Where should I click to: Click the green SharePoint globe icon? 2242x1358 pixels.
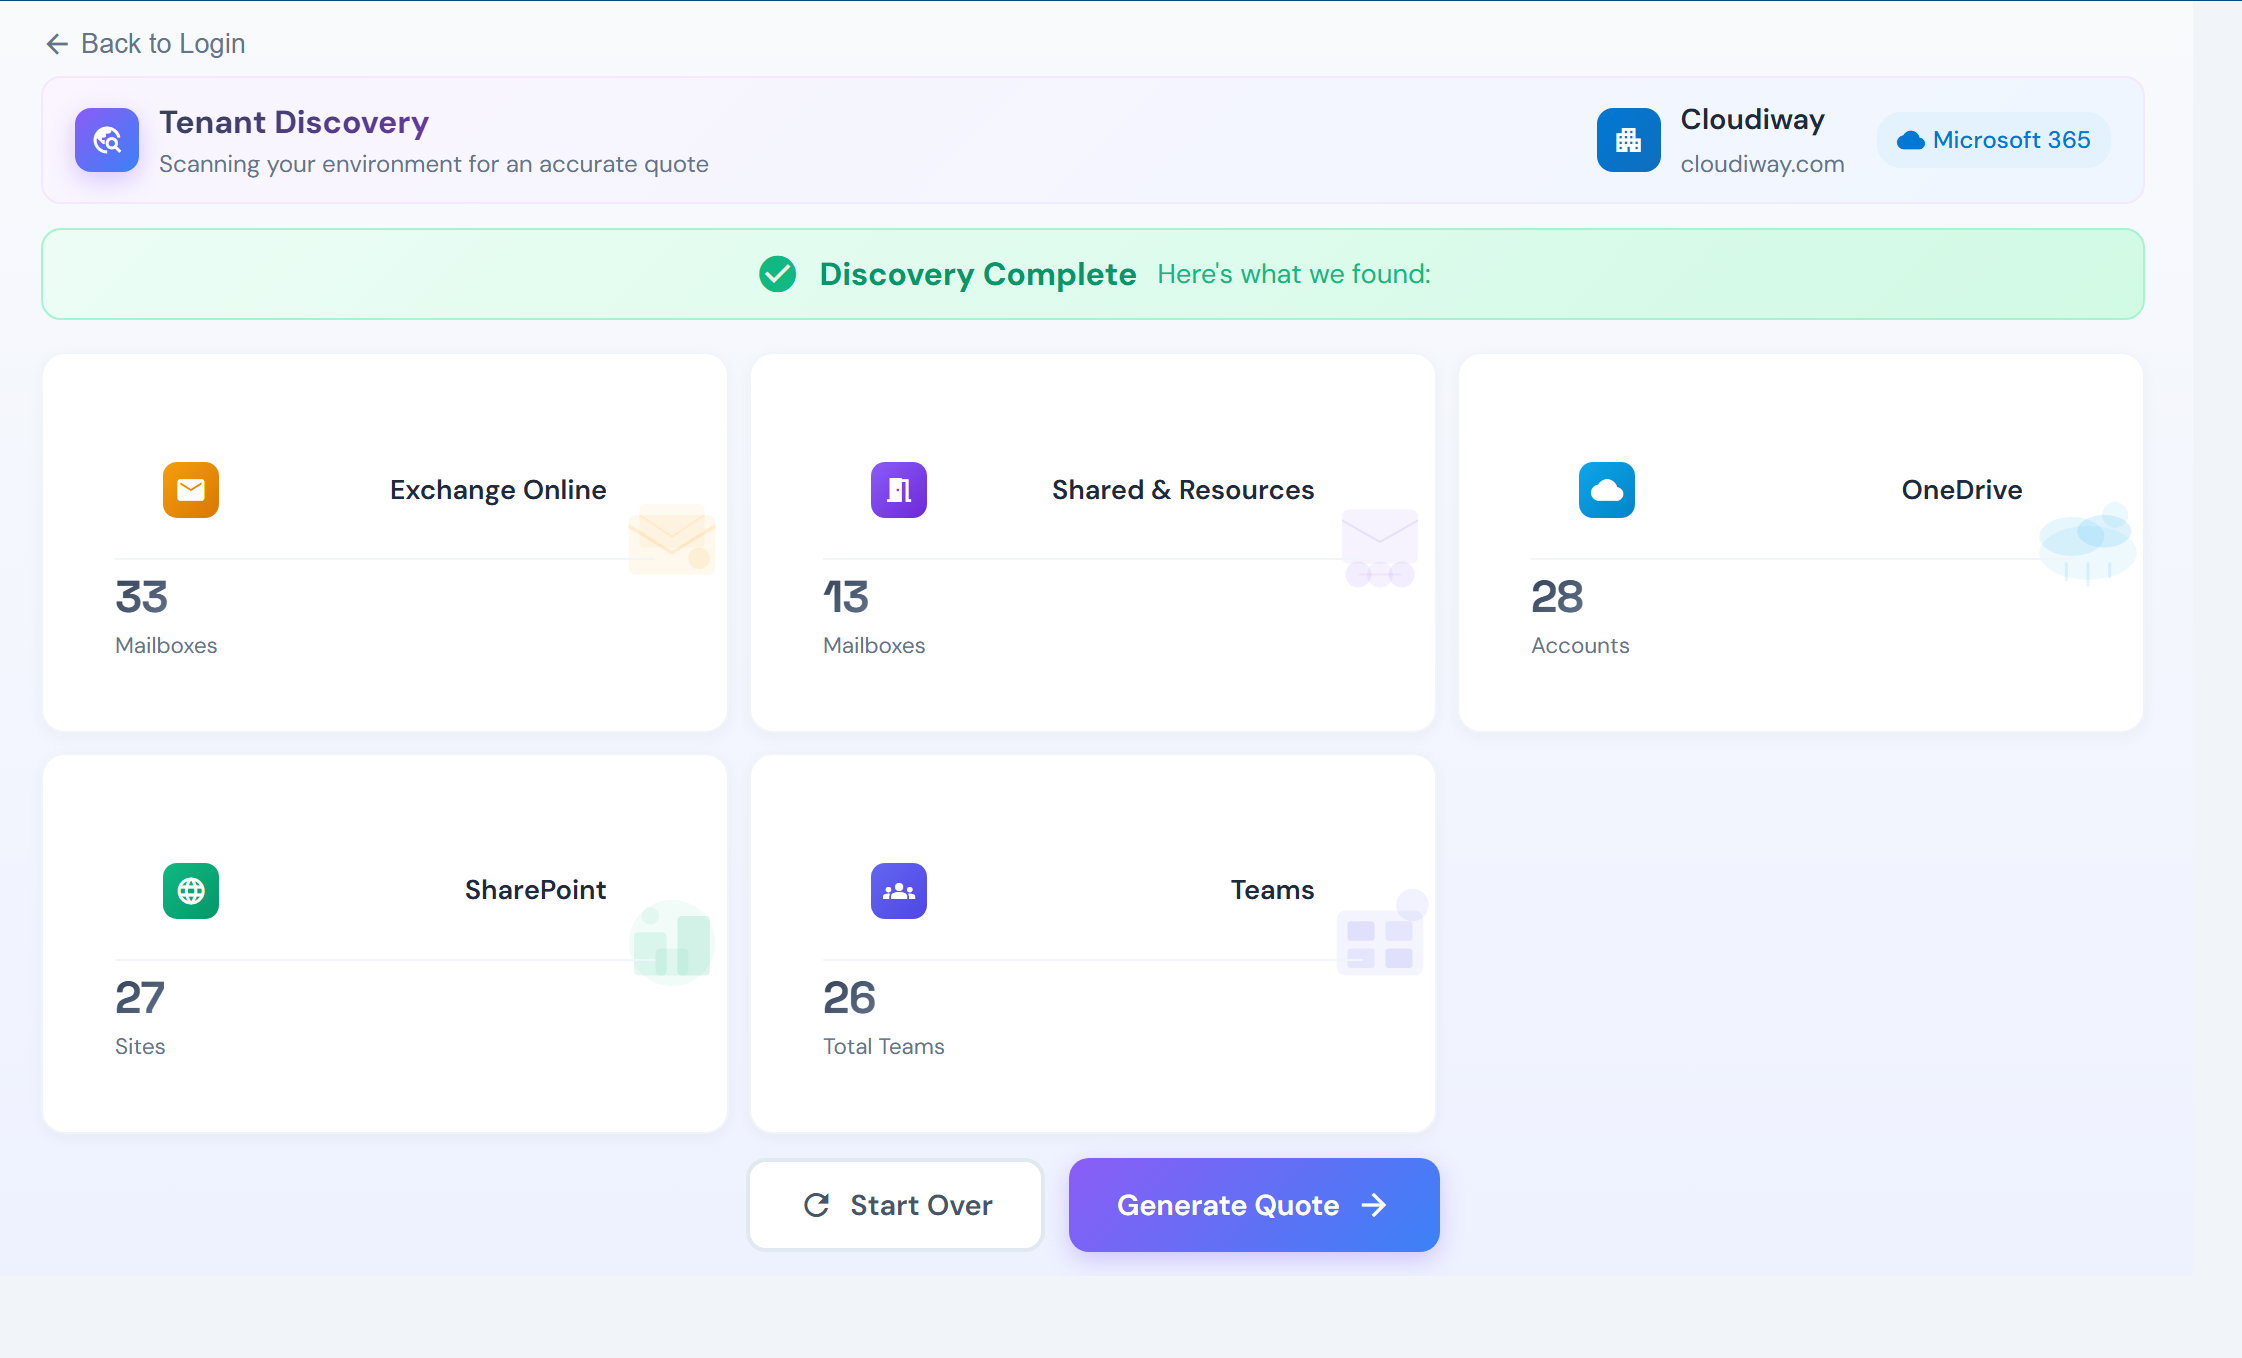click(x=191, y=891)
